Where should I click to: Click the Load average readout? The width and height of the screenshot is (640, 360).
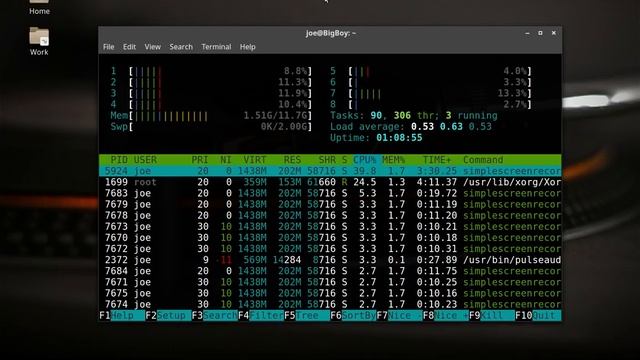(x=411, y=127)
